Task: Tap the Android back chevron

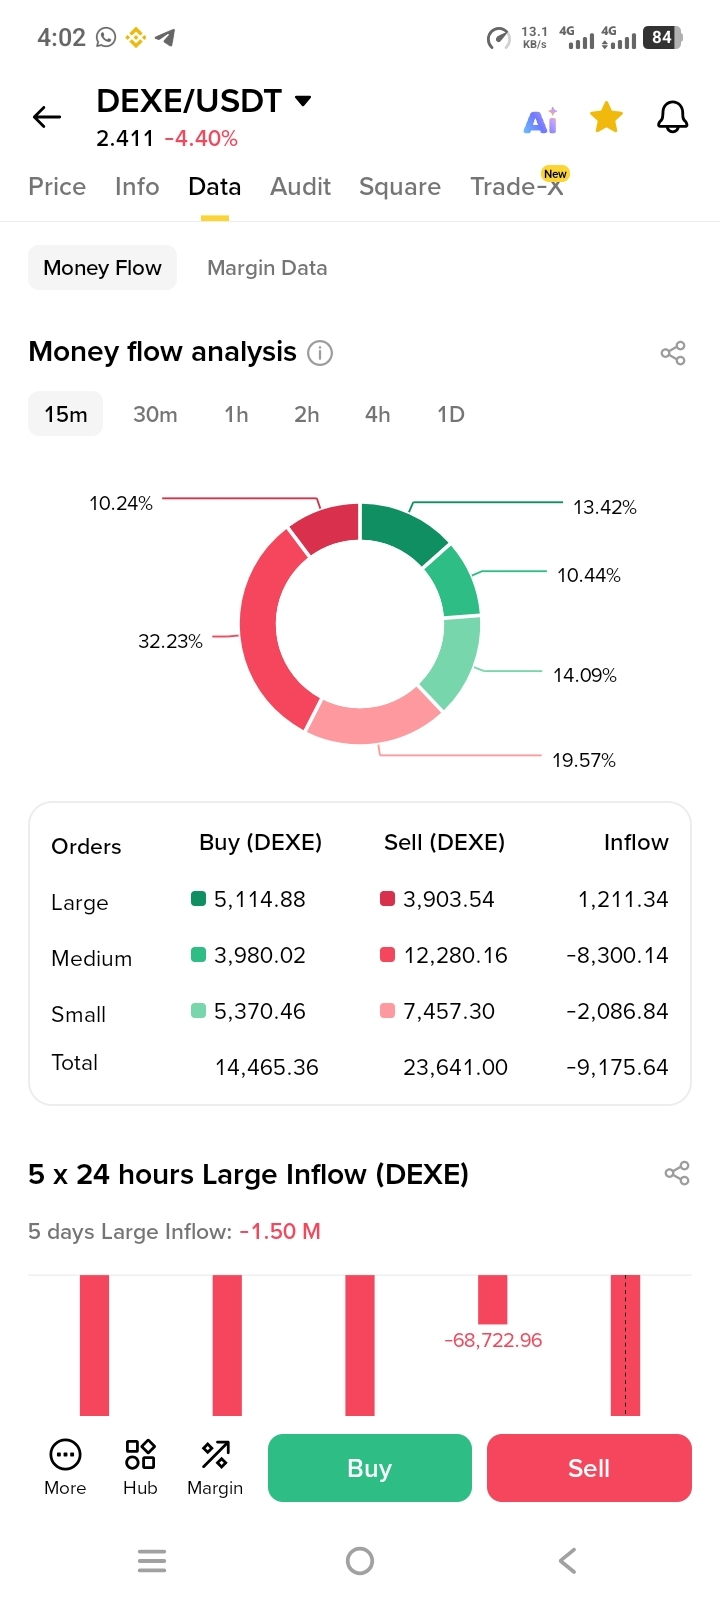Action: (x=567, y=1561)
